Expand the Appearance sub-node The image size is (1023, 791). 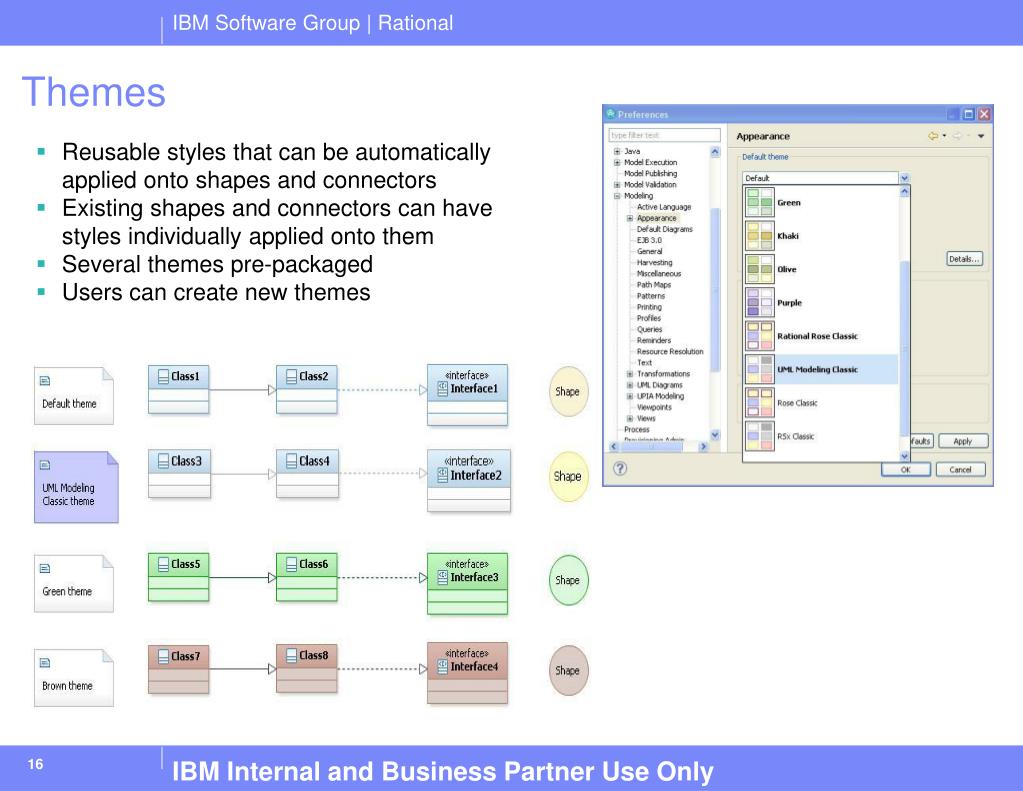630,218
